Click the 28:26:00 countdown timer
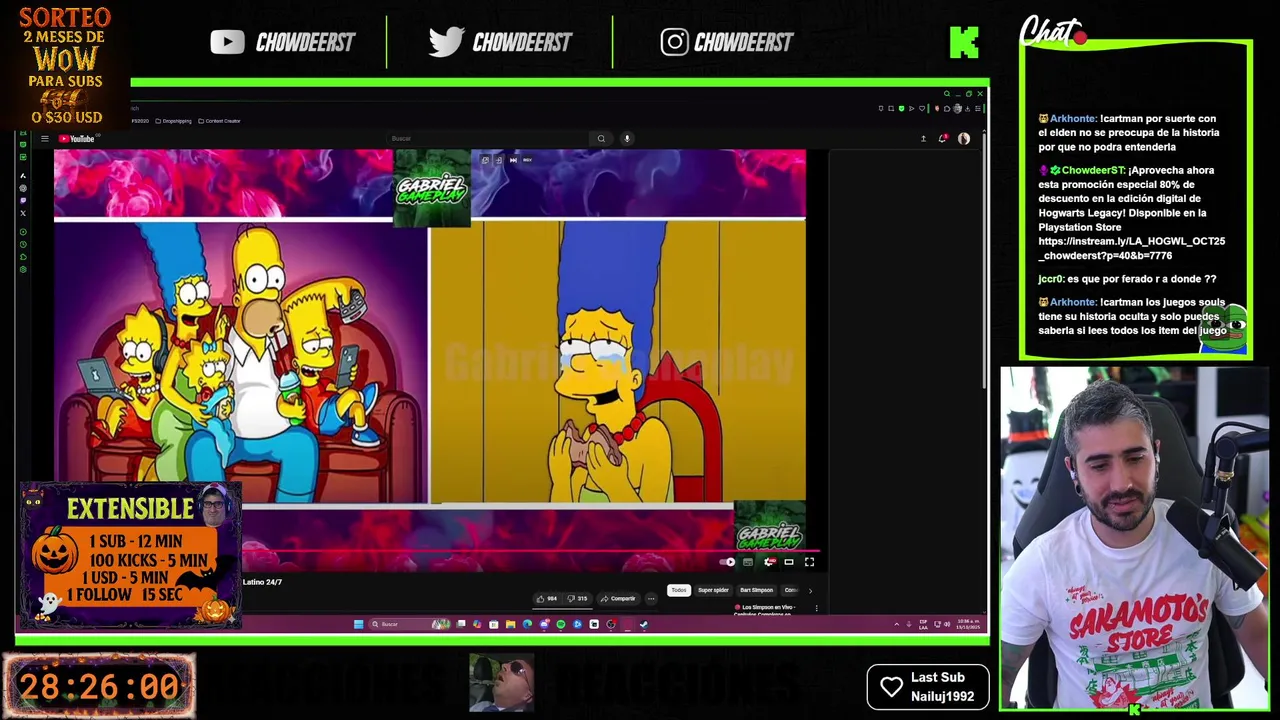Screen dimensions: 1280x720 99,687
